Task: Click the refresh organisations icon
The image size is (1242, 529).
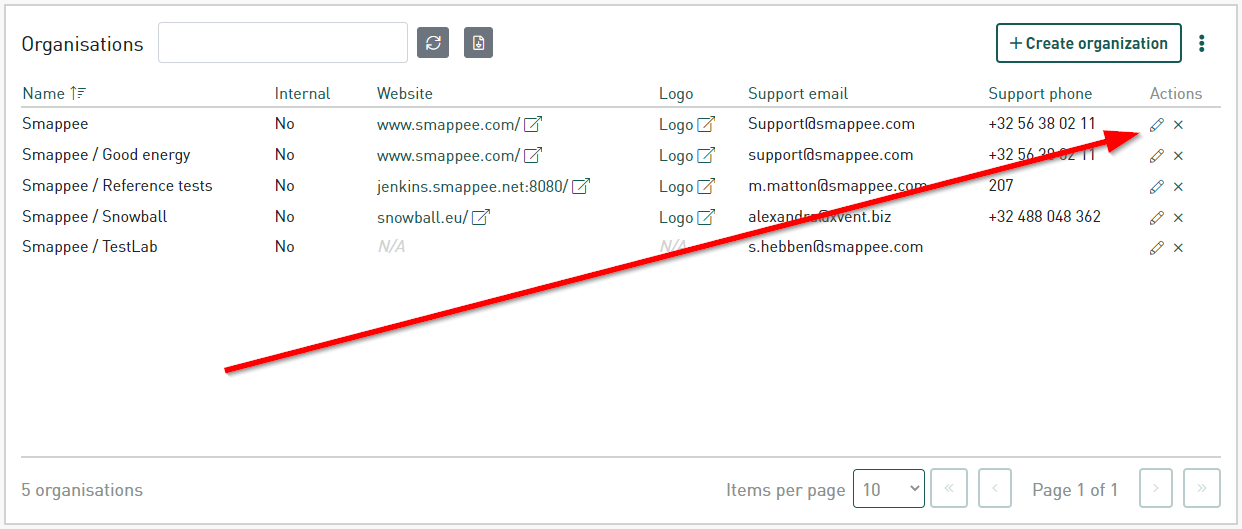Action: point(433,43)
